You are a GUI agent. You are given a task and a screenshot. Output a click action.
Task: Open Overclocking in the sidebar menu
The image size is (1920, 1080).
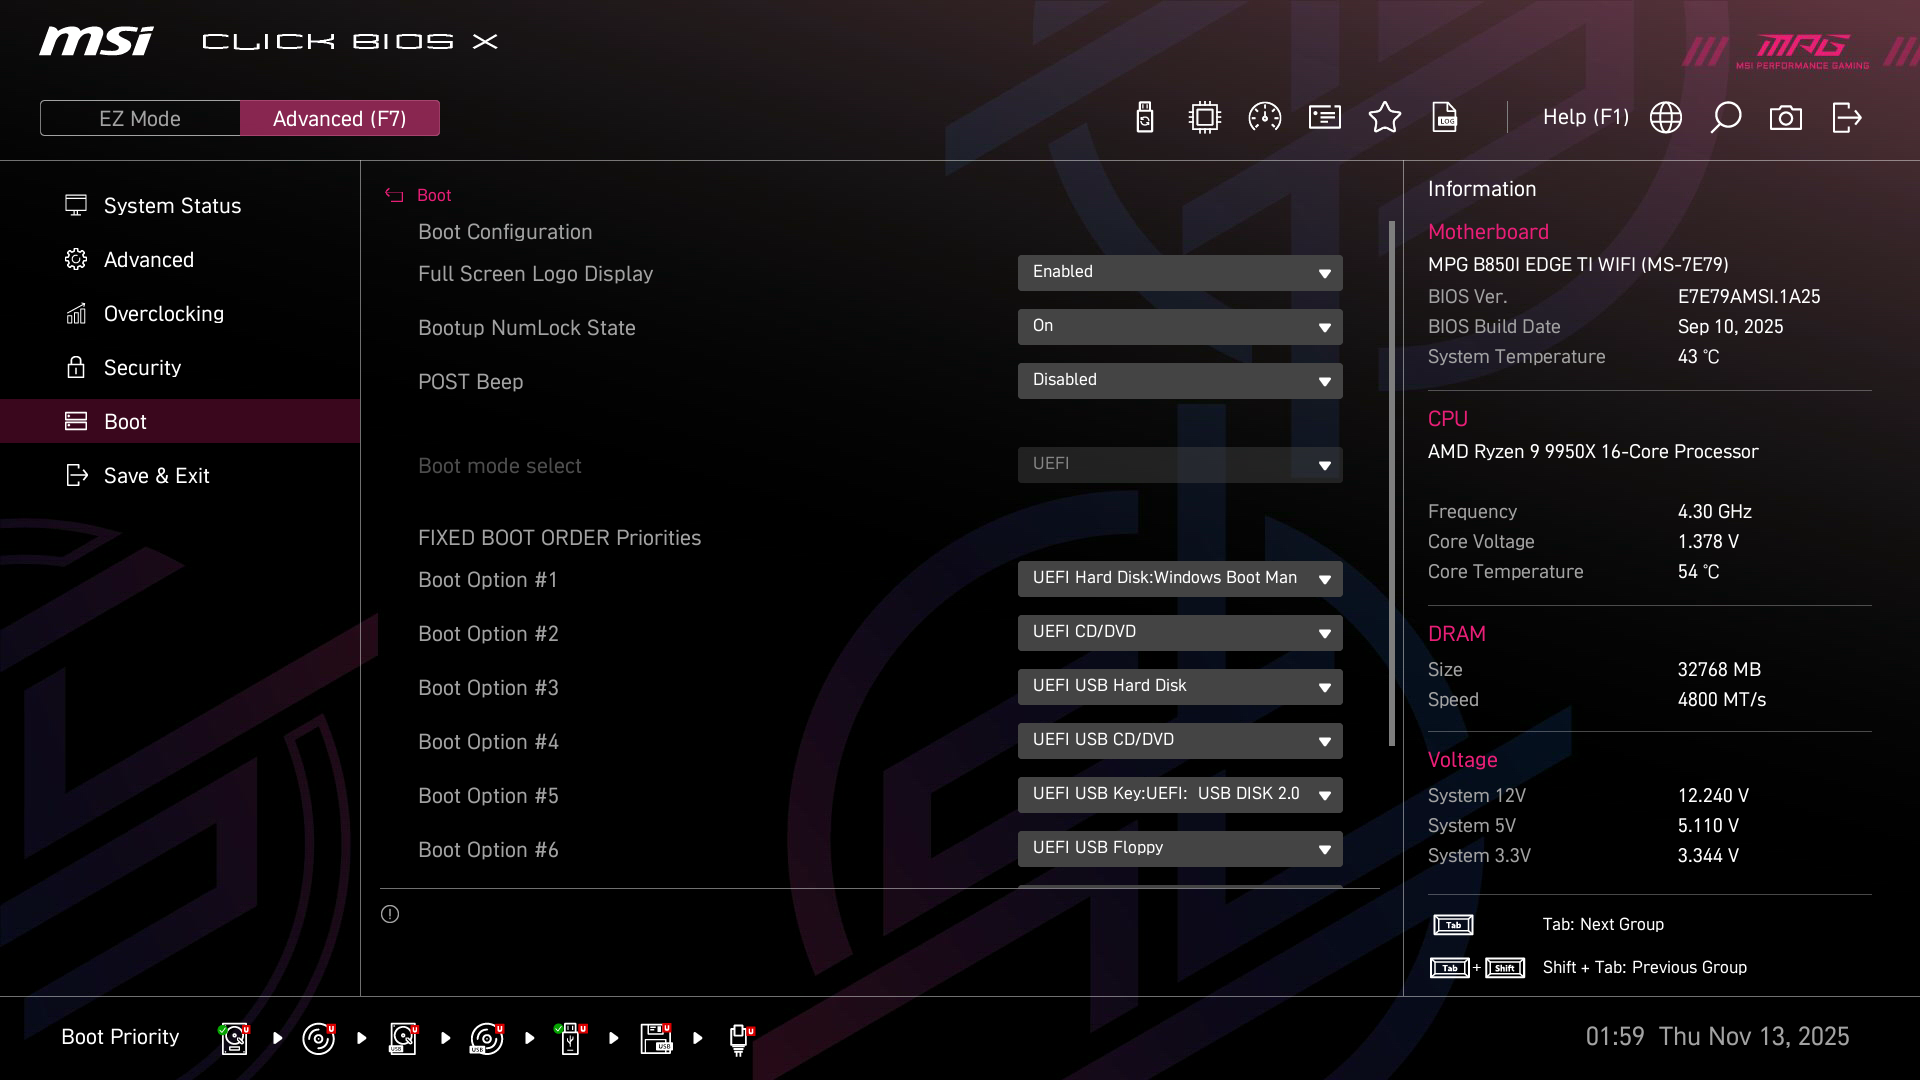(164, 314)
